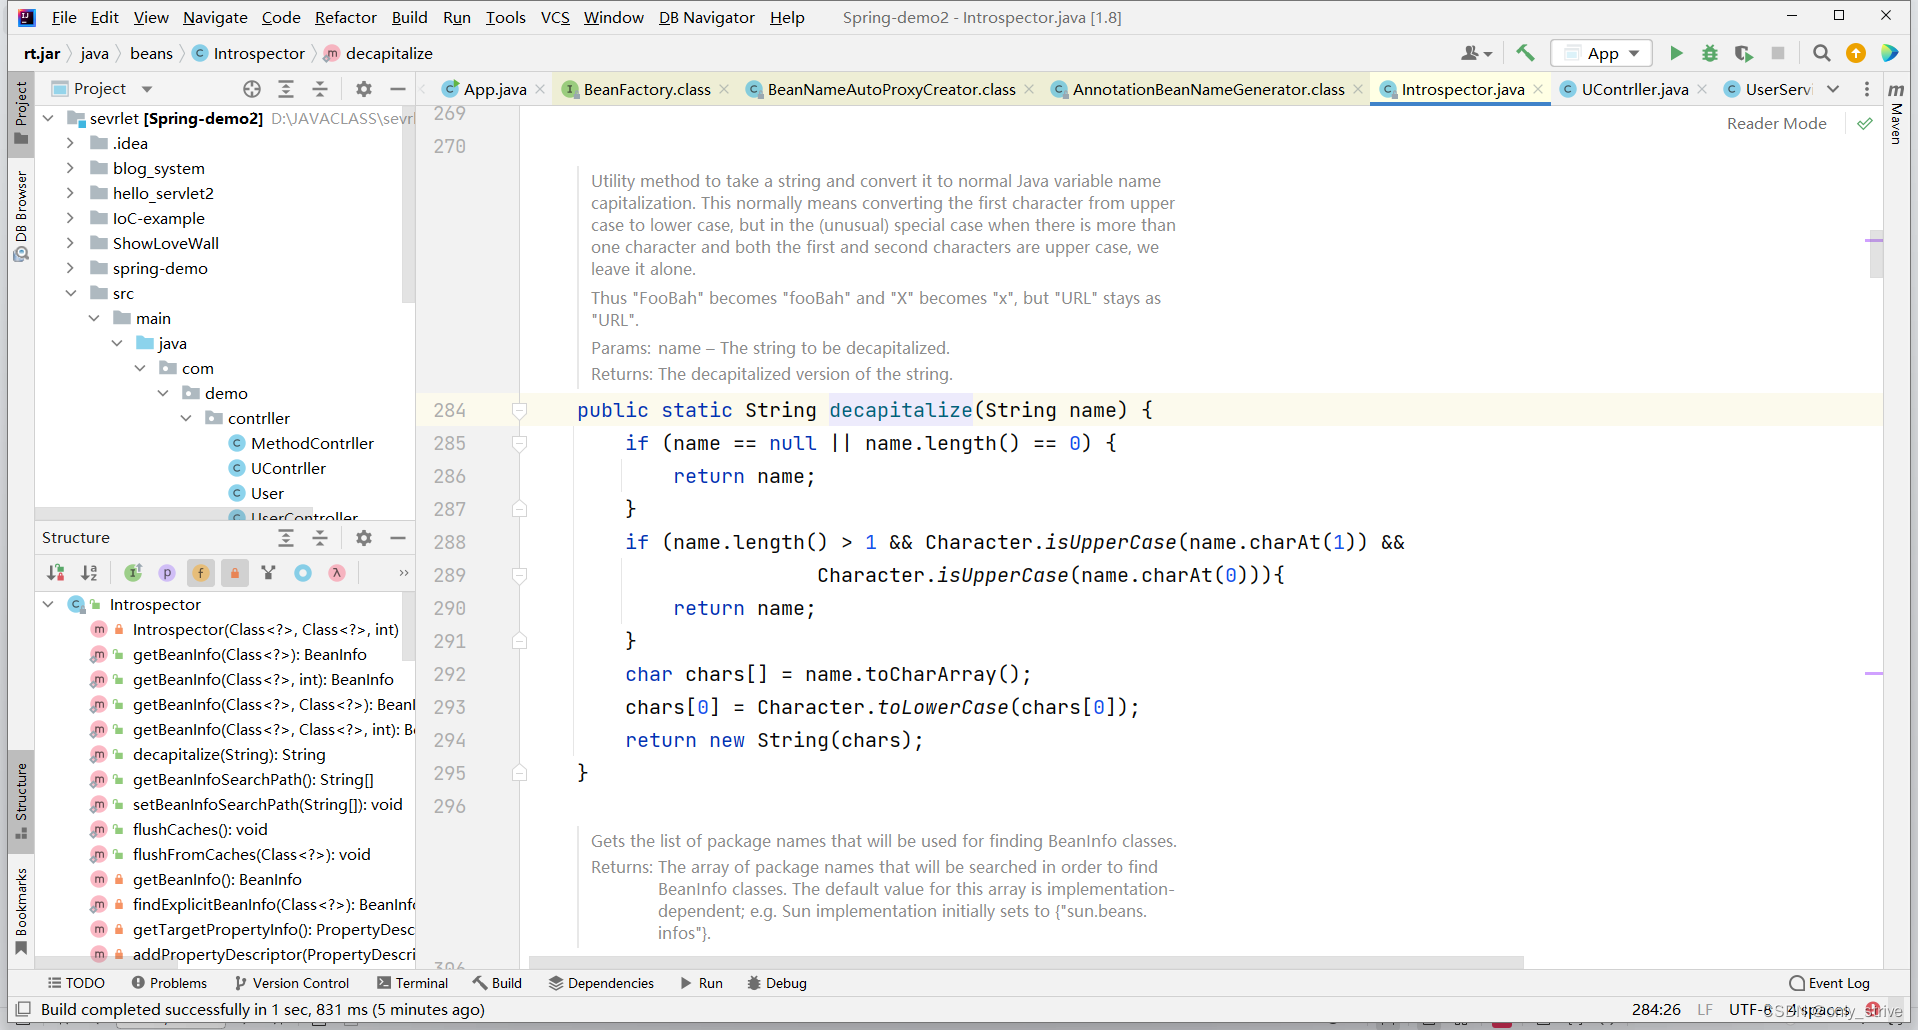Run the App configuration with the green play button
The image size is (1918, 1030).
pyautogui.click(x=1676, y=53)
